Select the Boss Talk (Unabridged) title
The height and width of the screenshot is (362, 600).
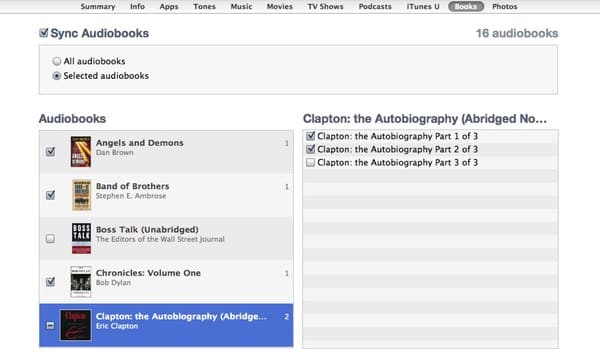click(147, 230)
